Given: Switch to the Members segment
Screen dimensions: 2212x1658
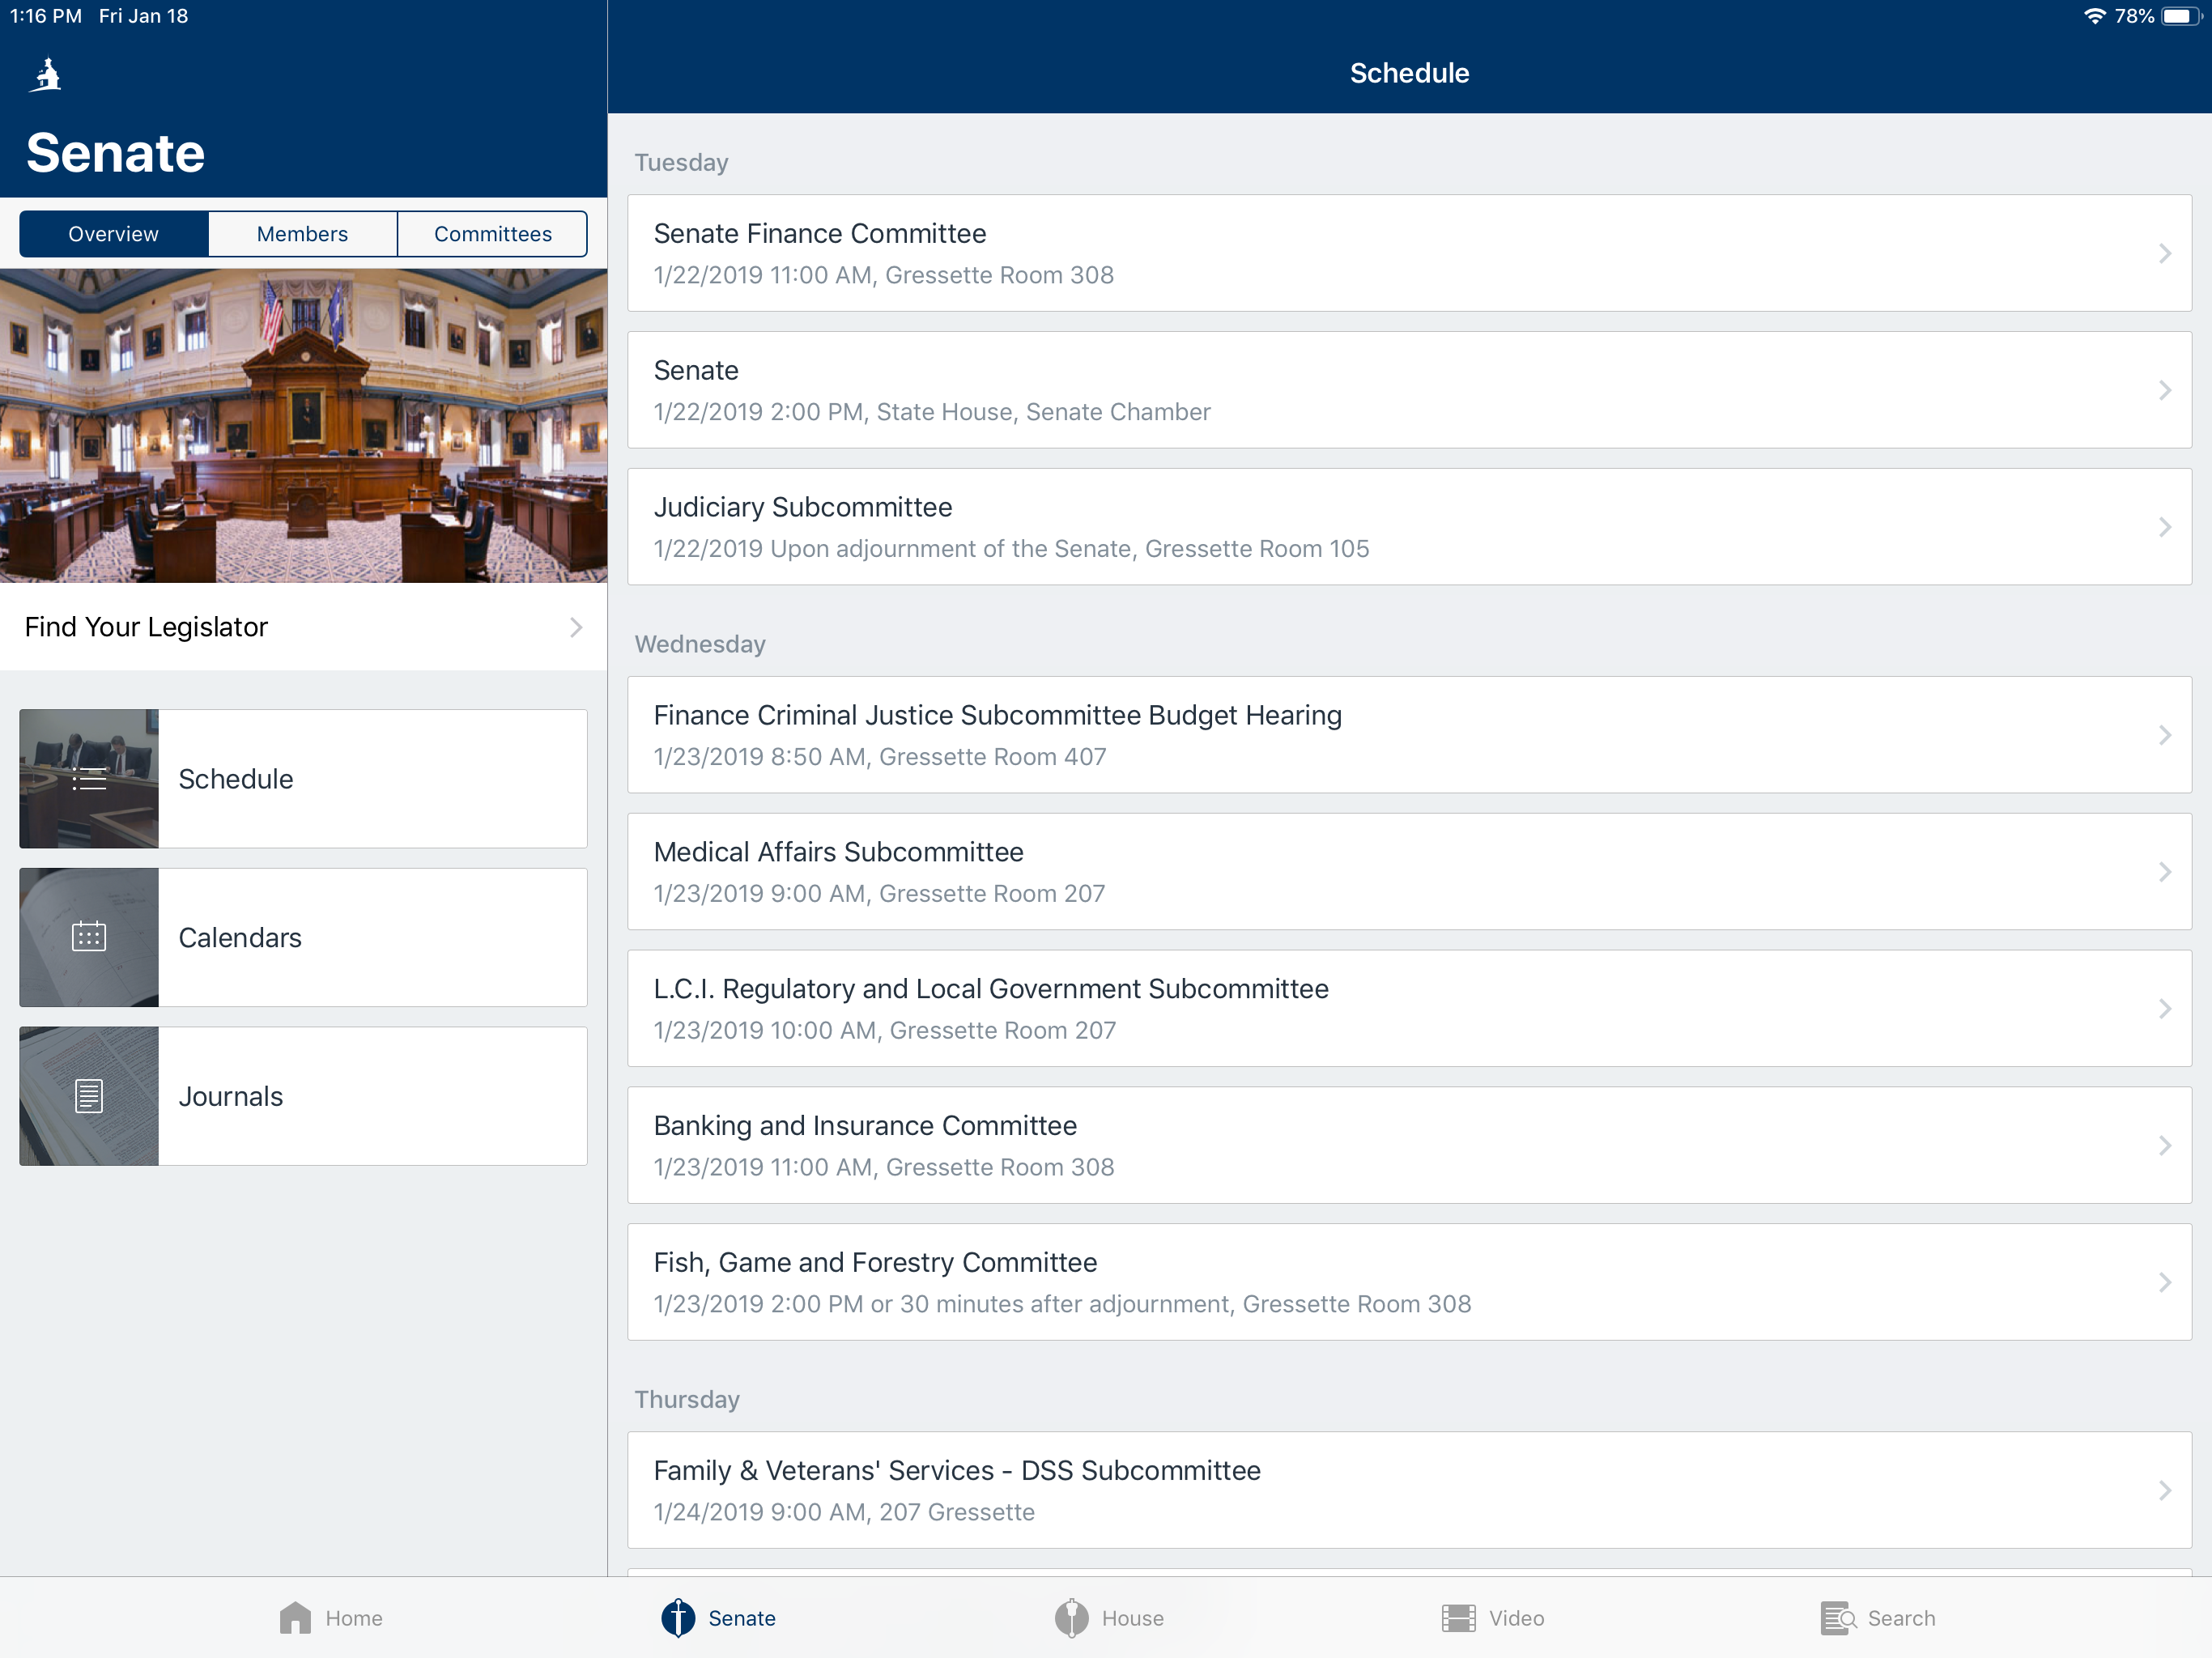Looking at the screenshot, I should click(302, 234).
